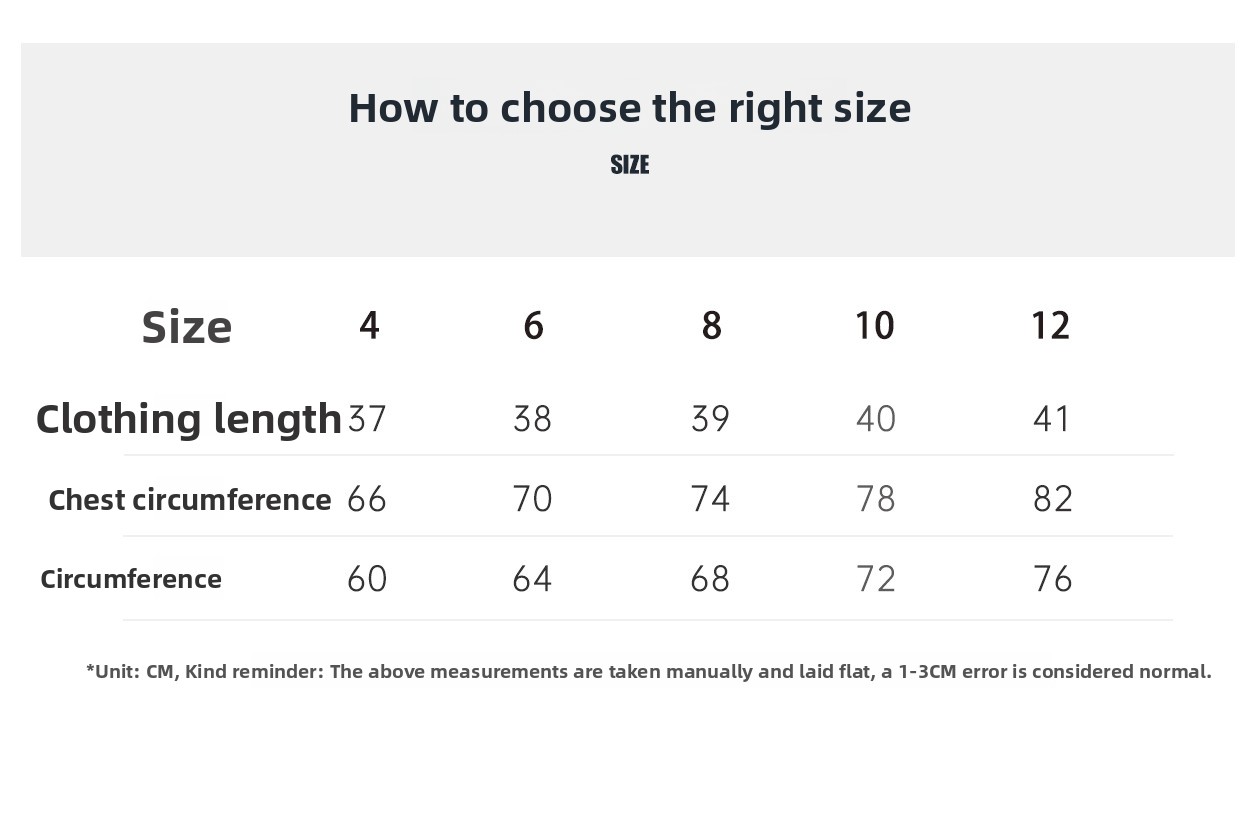The width and height of the screenshot is (1260, 836).
Task: Click chest circumference value 74
Action: 710,499
